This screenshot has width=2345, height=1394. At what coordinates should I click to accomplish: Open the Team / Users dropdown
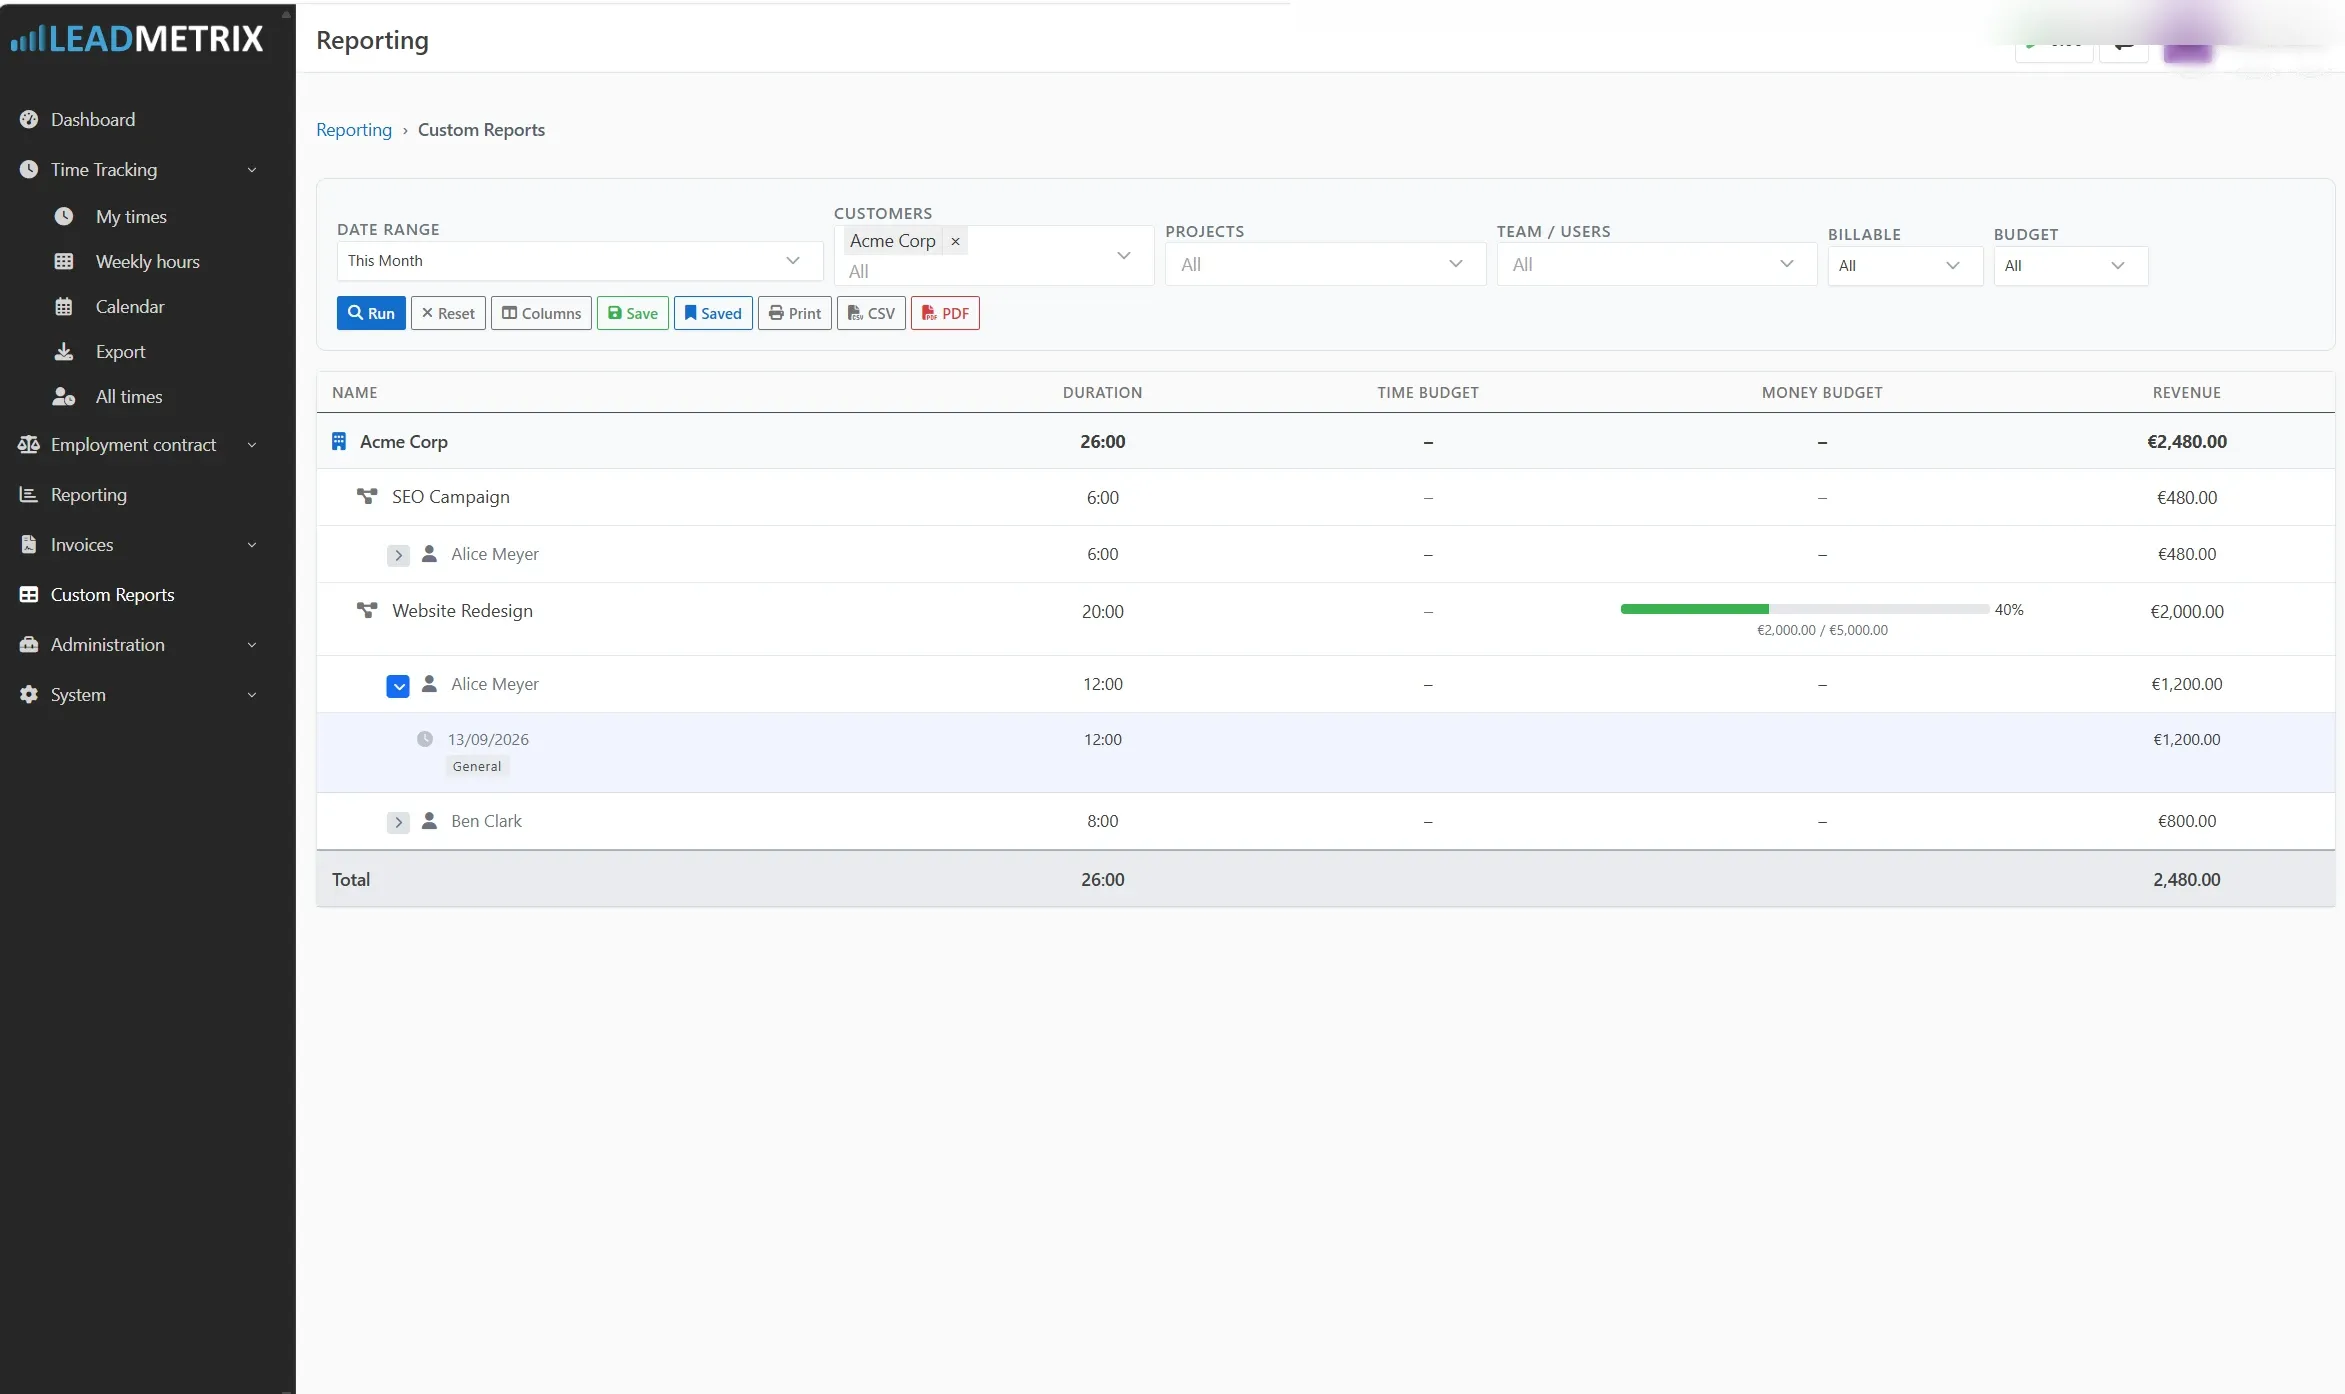[1656, 264]
